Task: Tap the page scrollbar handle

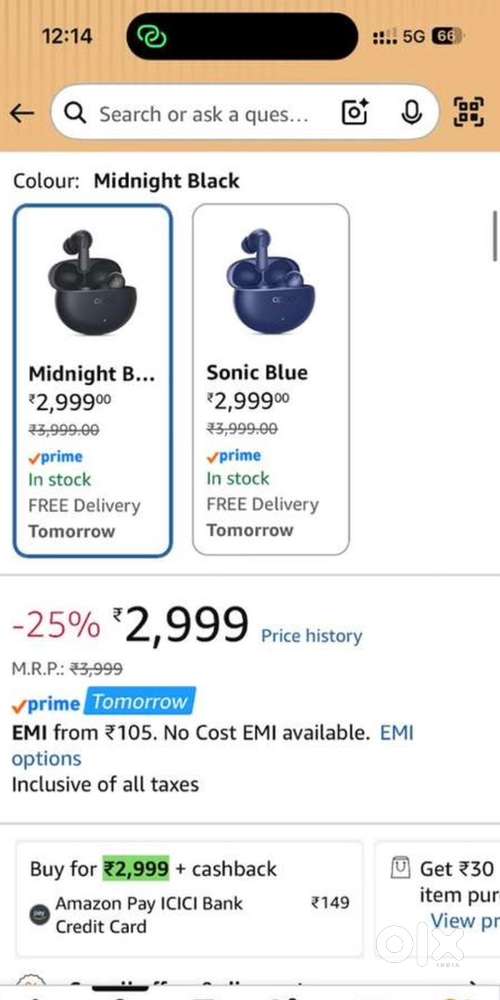Action: pyautogui.click(x=495, y=236)
